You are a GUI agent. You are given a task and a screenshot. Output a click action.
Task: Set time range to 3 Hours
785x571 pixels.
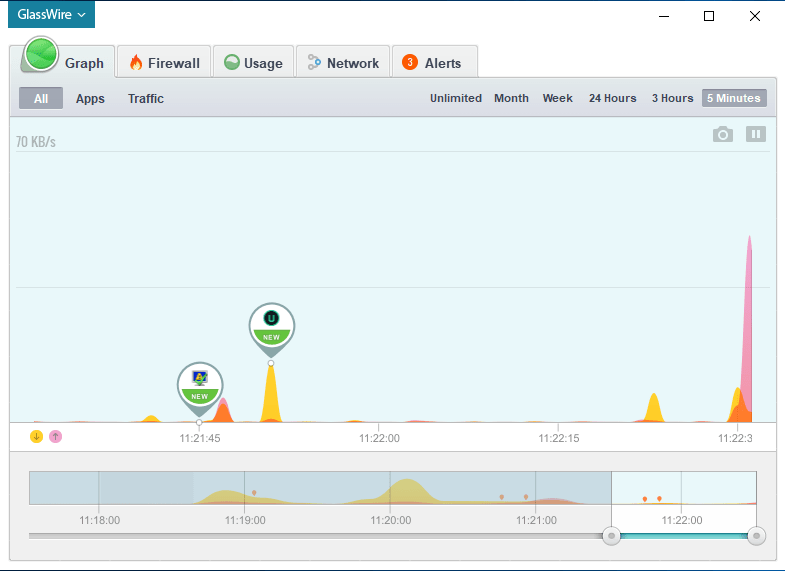coord(672,98)
